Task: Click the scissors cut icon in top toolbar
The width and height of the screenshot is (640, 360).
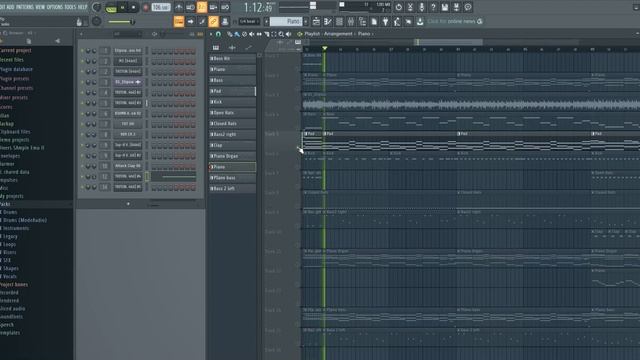Action: 410,7
